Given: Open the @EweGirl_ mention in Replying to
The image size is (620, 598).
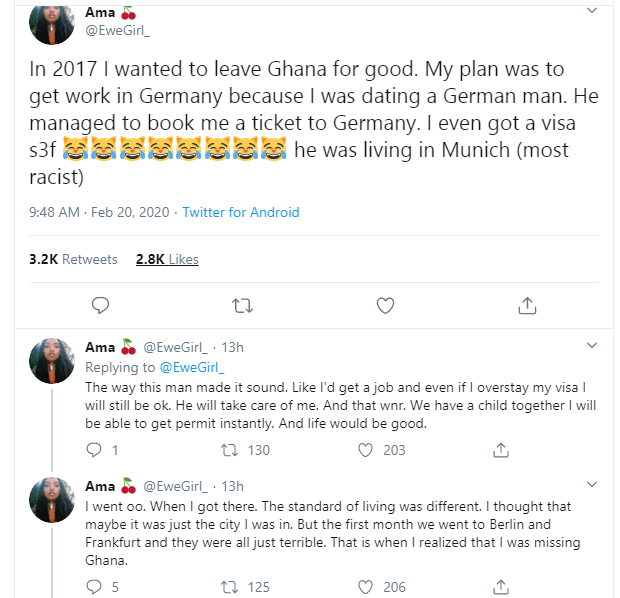Looking at the screenshot, I should click(x=192, y=367).
